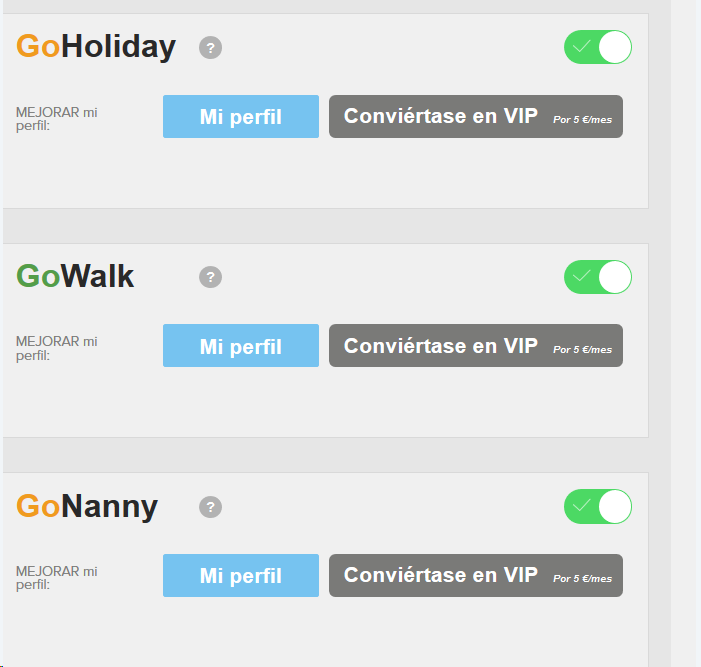Show help info for GoNanny

(210, 507)
